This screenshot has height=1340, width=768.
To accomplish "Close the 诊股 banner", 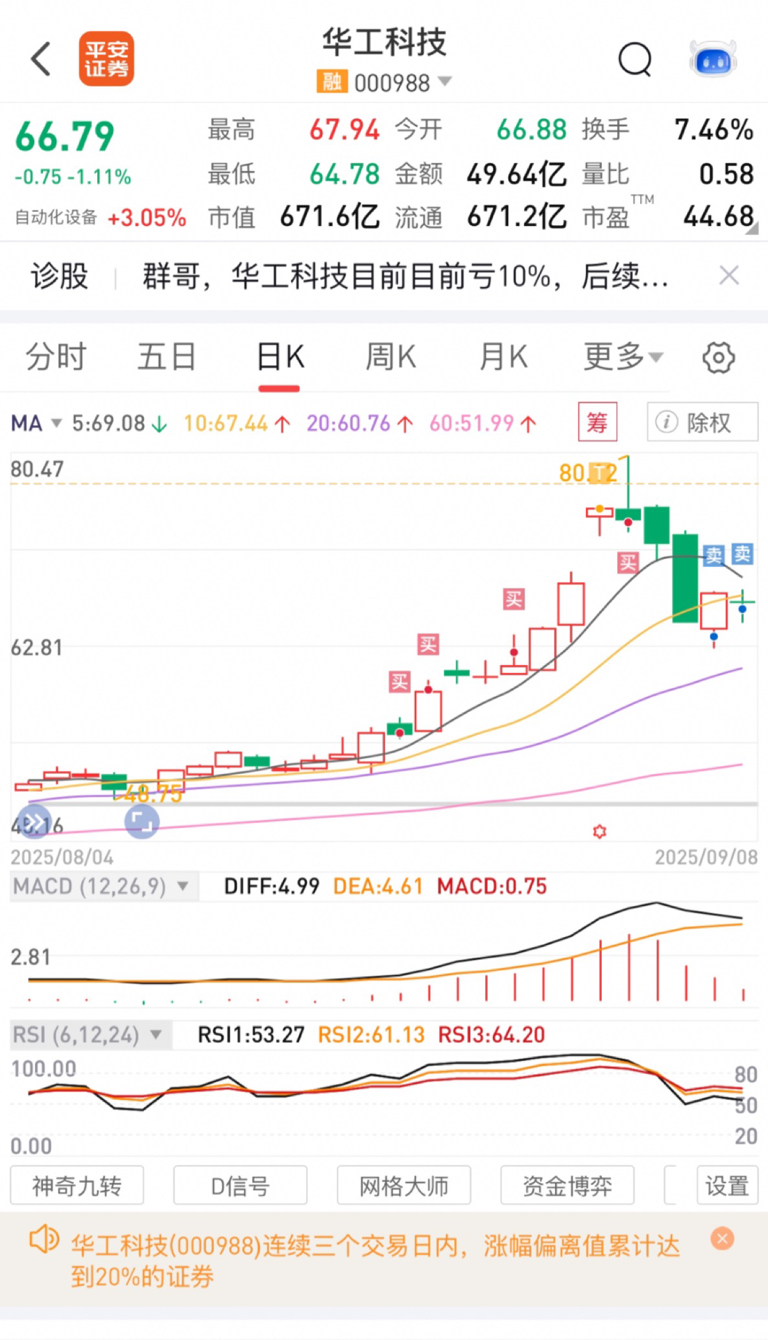I will pos(730,275).
